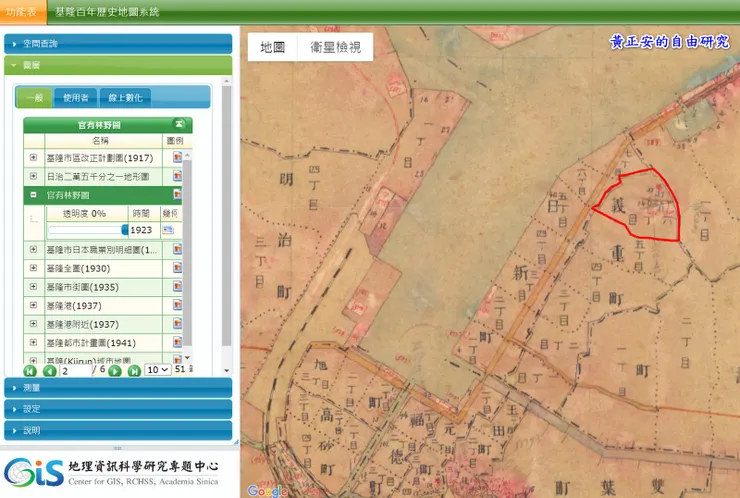Open legend icon for 基隆都市計畫圖(1941)
Viewport: 740px width, 498px height.
tap(177, 342)
